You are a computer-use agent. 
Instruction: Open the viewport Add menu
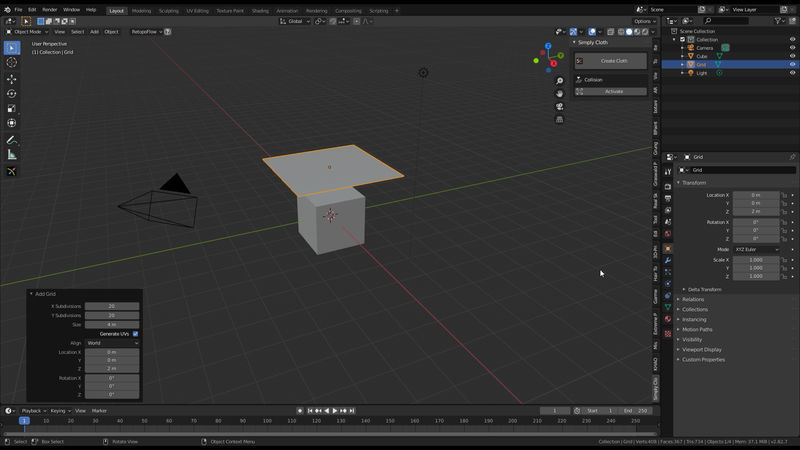pos(94,32)
